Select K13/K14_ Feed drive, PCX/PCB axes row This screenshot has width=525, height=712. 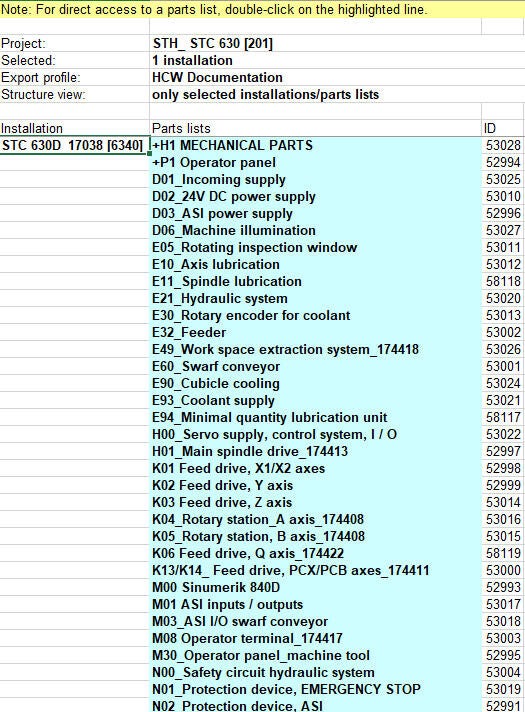tap(315, 570)
